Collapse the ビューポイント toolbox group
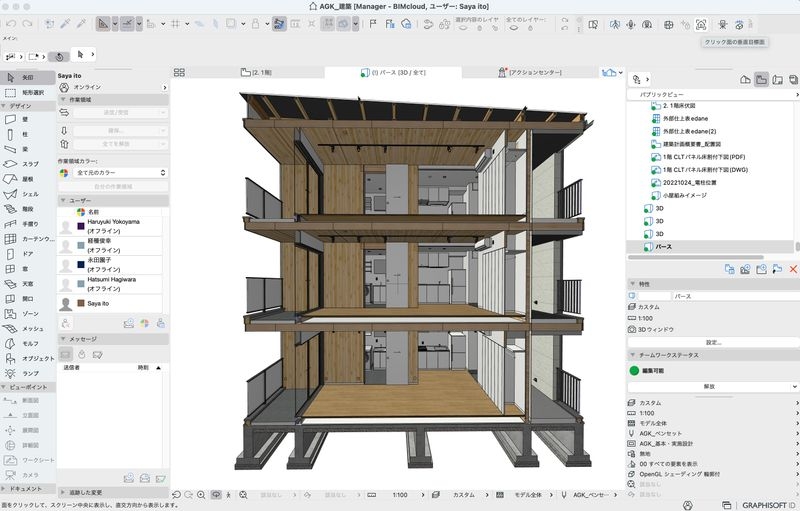800x511 pixels. 4,387
